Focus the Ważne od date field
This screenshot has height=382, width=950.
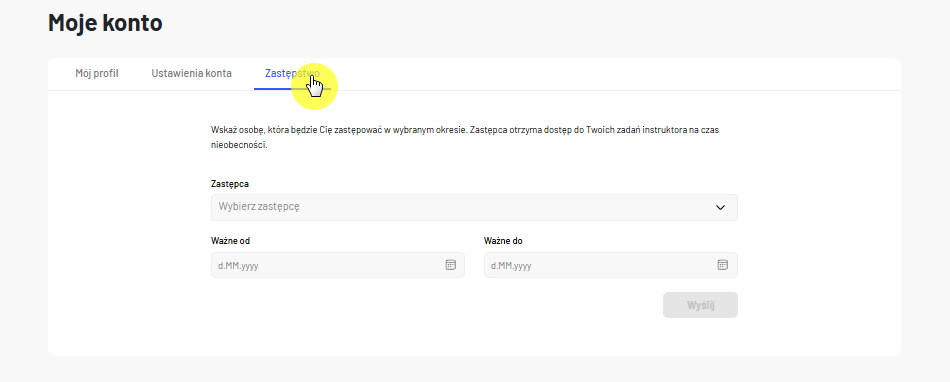337,265
